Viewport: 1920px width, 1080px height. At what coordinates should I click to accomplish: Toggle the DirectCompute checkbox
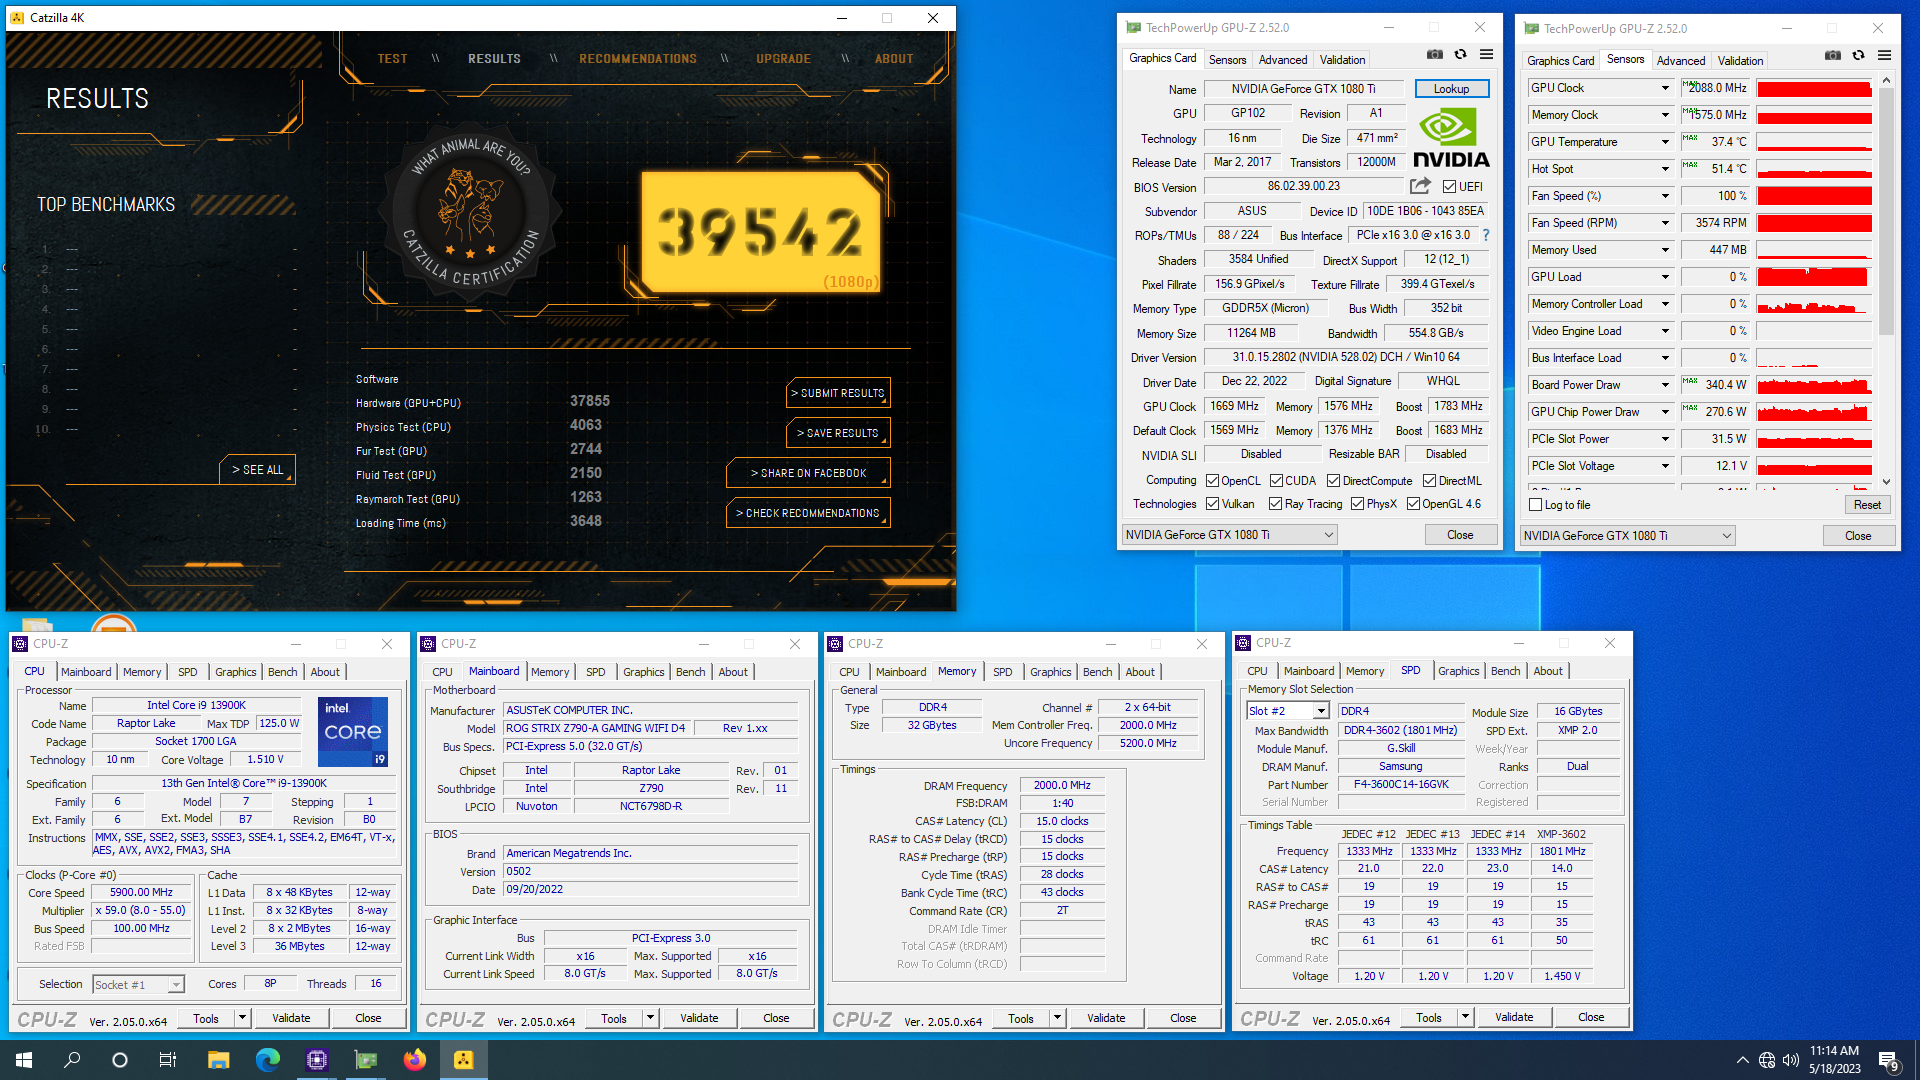(1333, 481)
